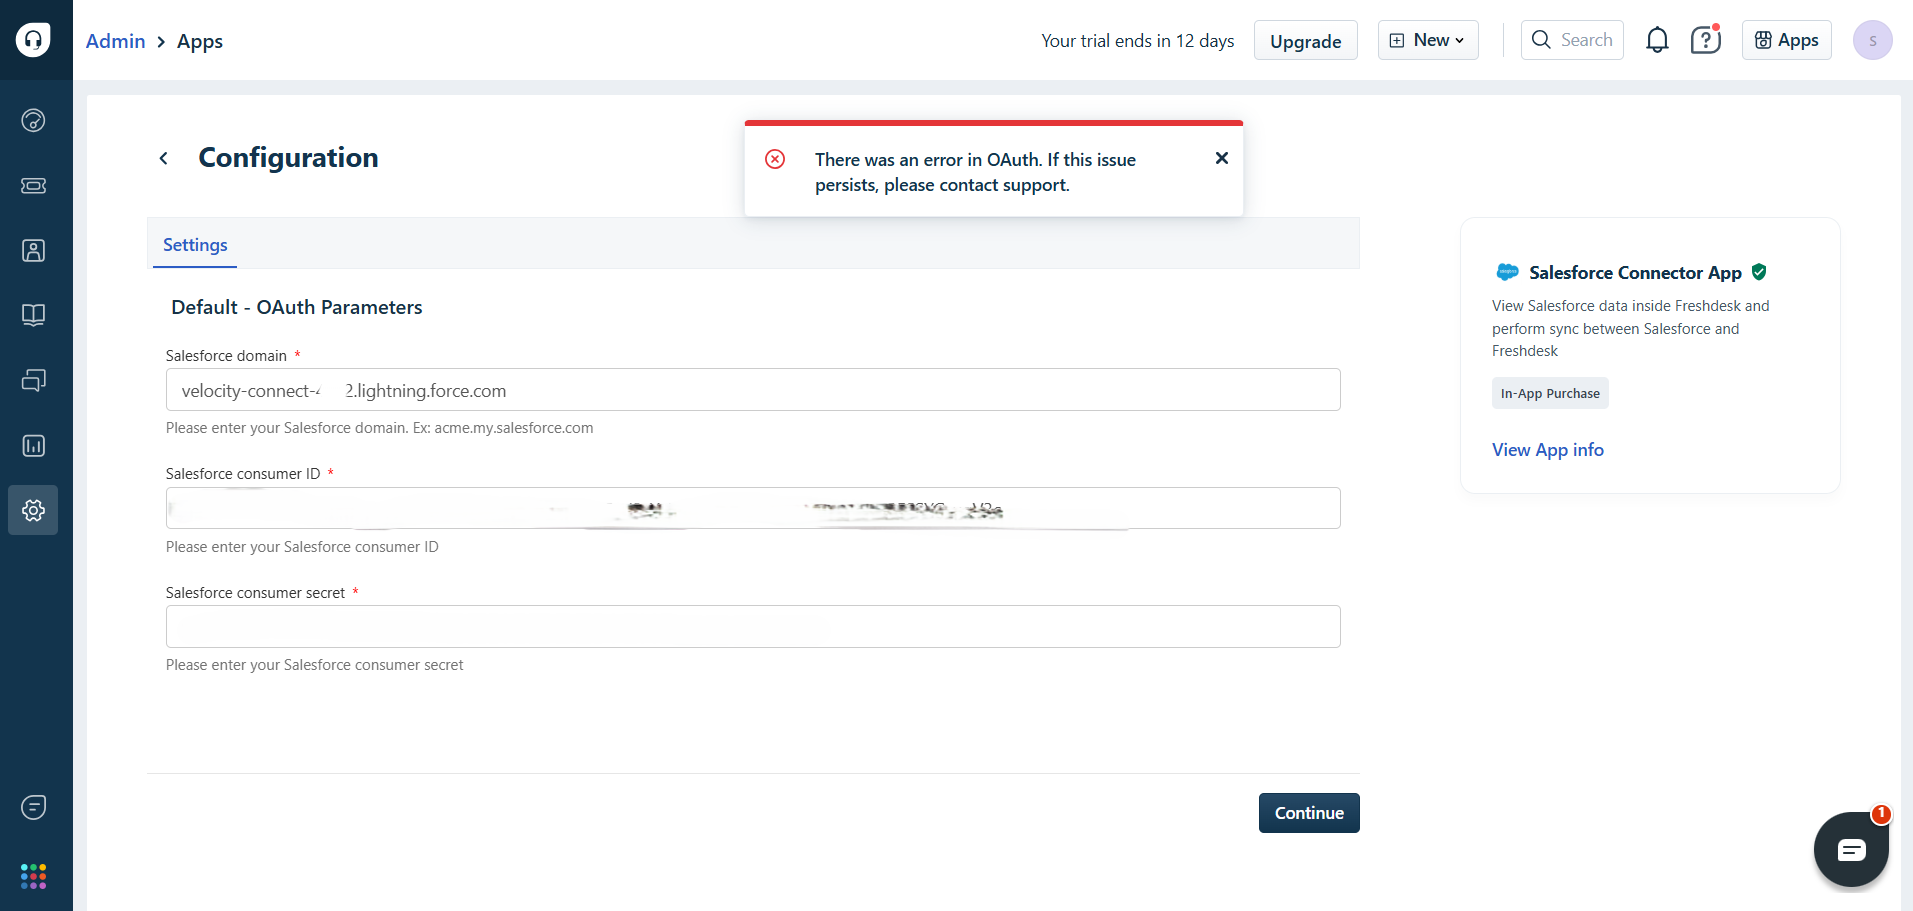This screenshot has width=1913, height=911.
Task: Open the Dashboard gauge icon in sidebar
Action: click(x=33, y=121)
